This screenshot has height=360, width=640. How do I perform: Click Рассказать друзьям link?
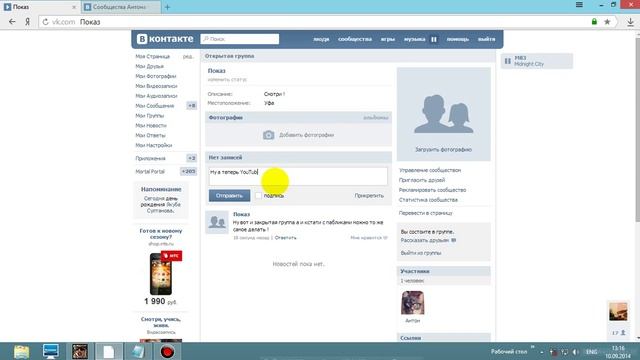click(424, 240)
